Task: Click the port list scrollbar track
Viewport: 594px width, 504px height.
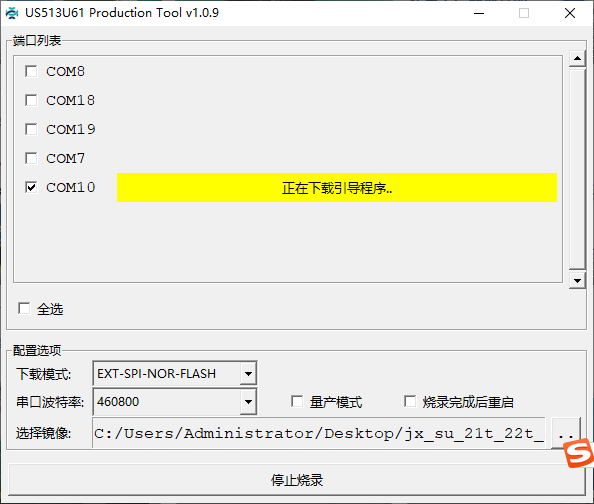Action: [x=577, y=169]
